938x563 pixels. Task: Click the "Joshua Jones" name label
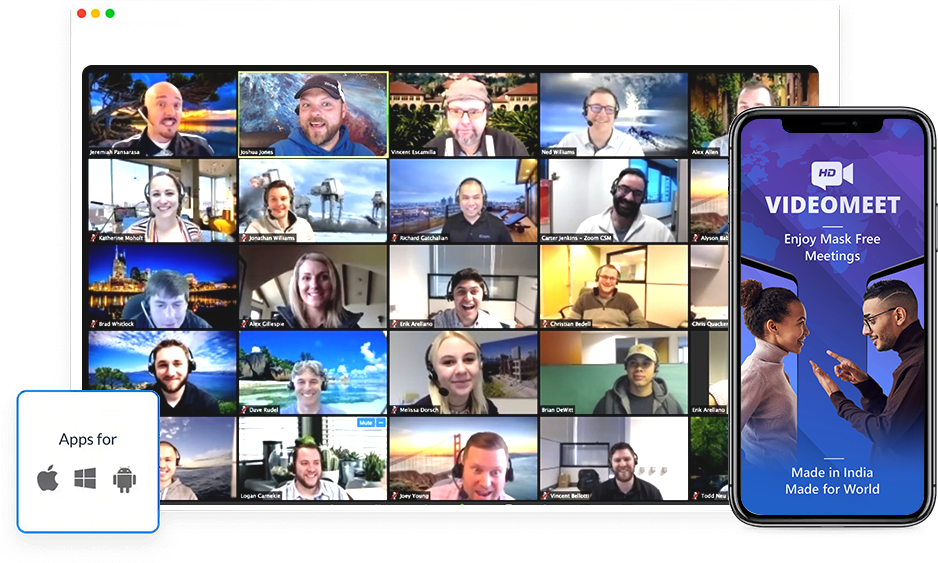click(x=257, y=152)
